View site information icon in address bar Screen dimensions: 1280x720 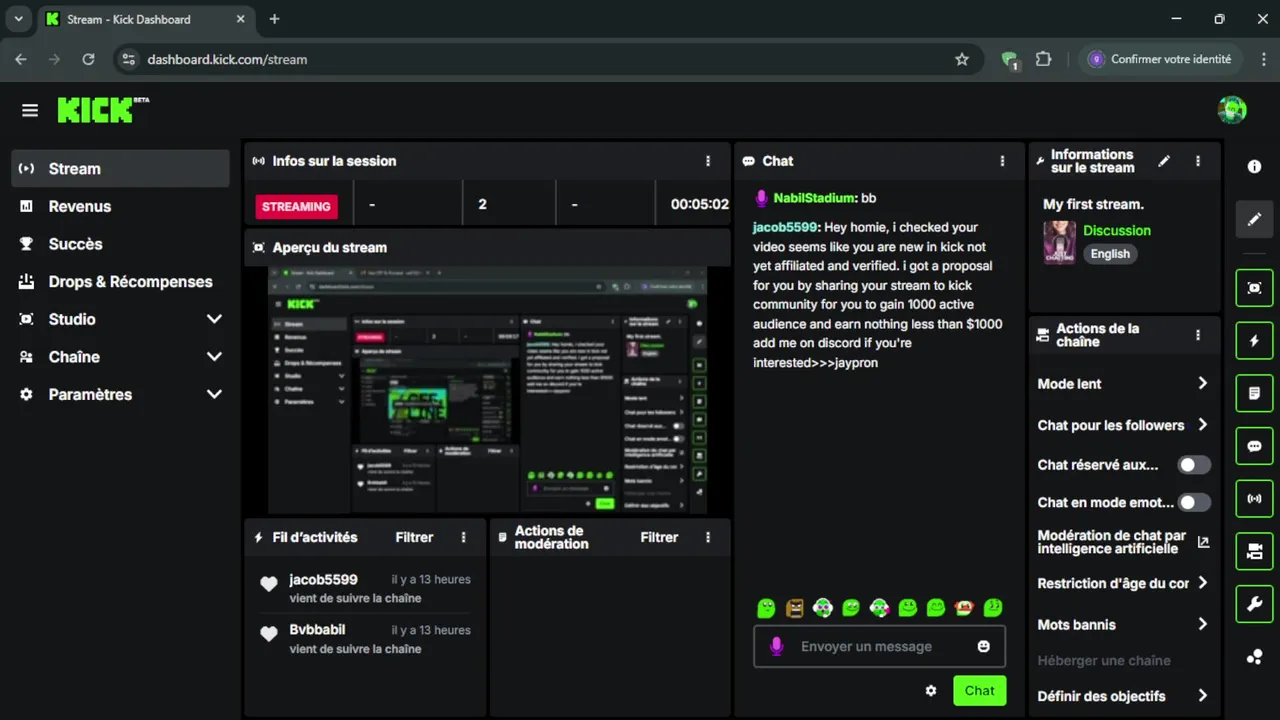(128, 59)
